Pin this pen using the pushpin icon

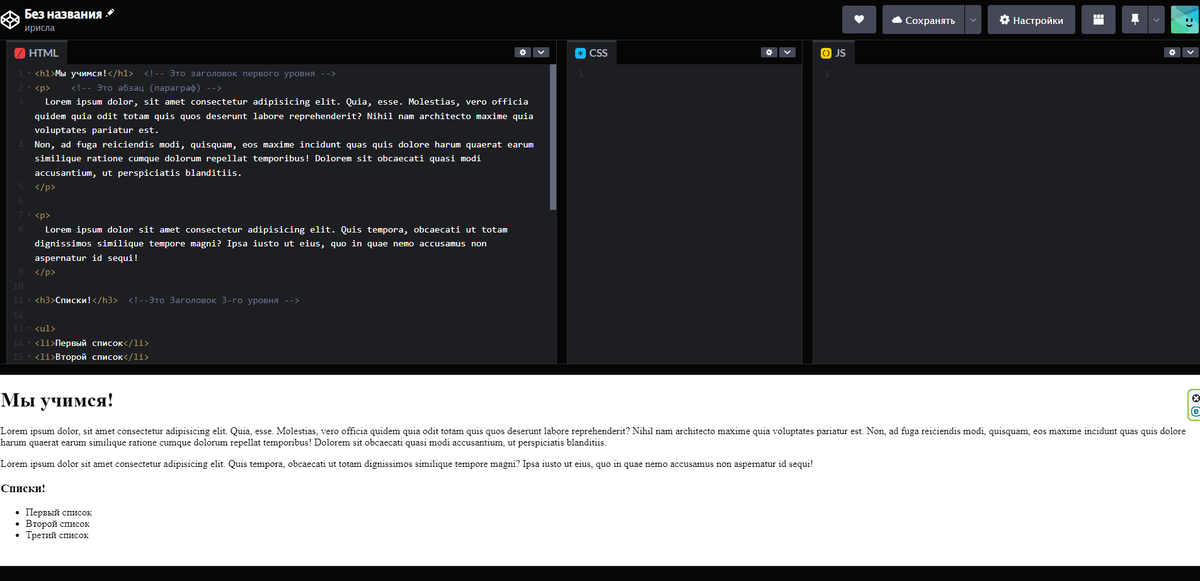(x=1135, y=20)
